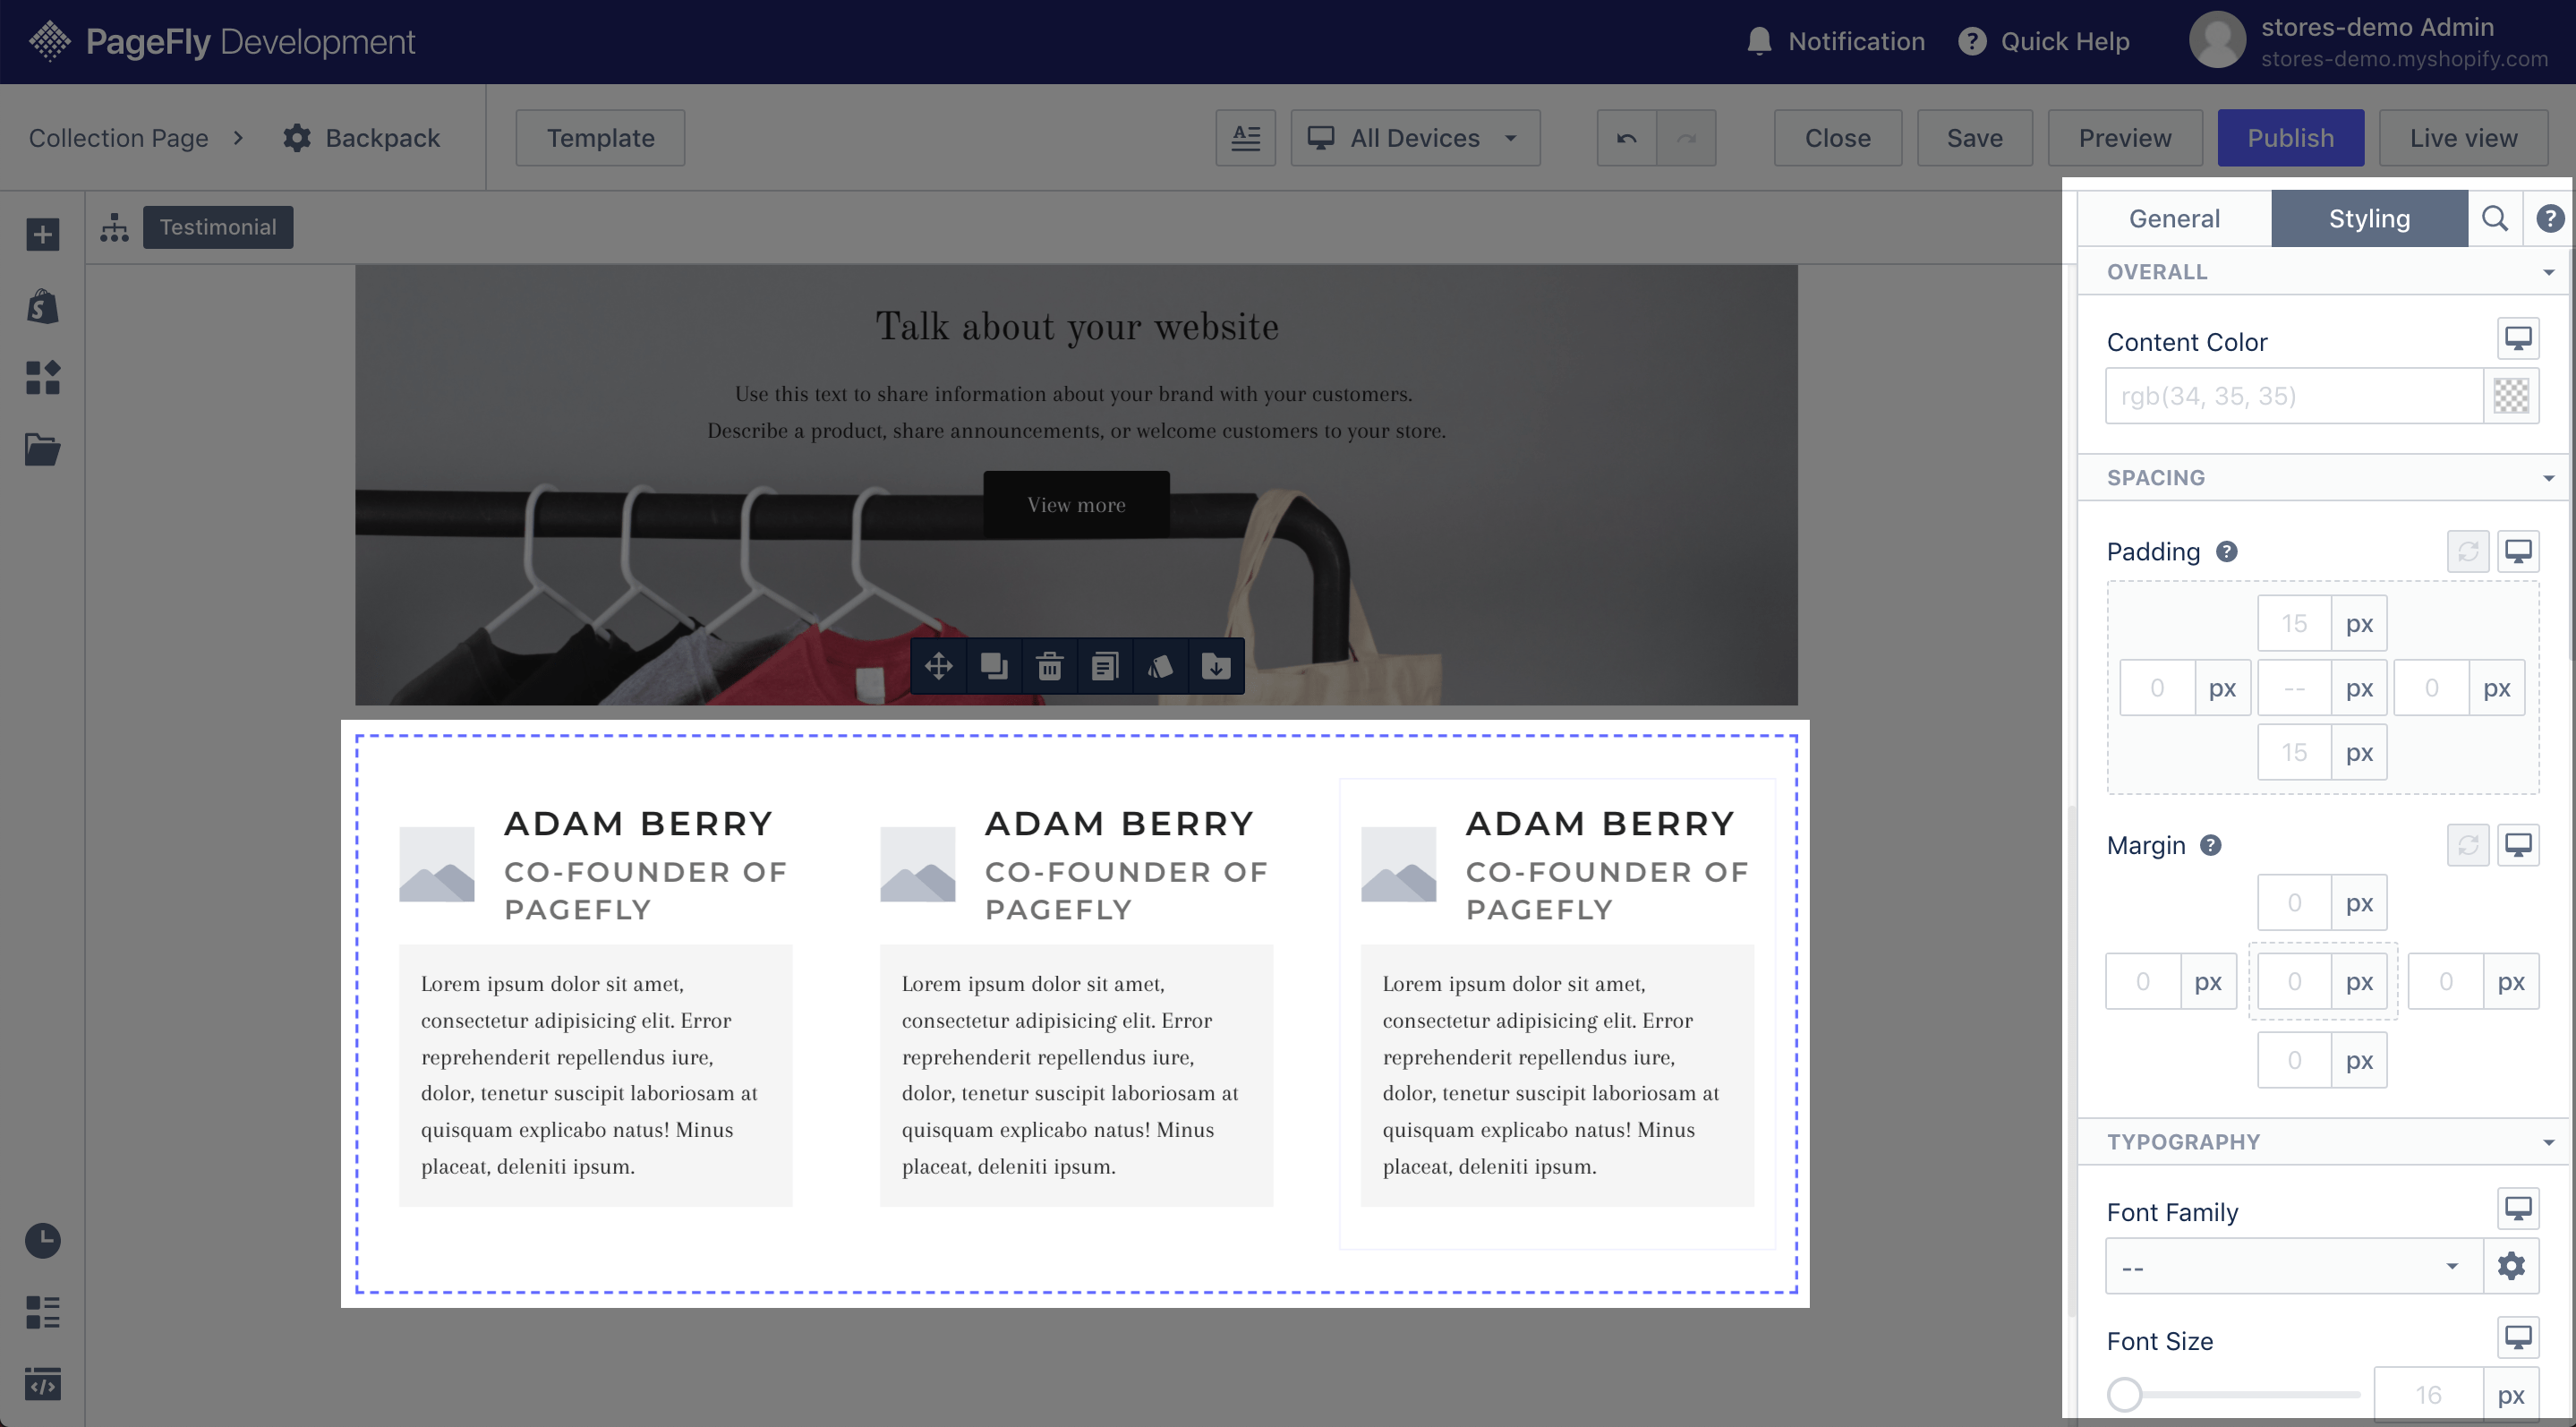This screenshot has width=2576, height=1427.
Task: Open Quick Help question icon
Action: tap(1971, 41)
